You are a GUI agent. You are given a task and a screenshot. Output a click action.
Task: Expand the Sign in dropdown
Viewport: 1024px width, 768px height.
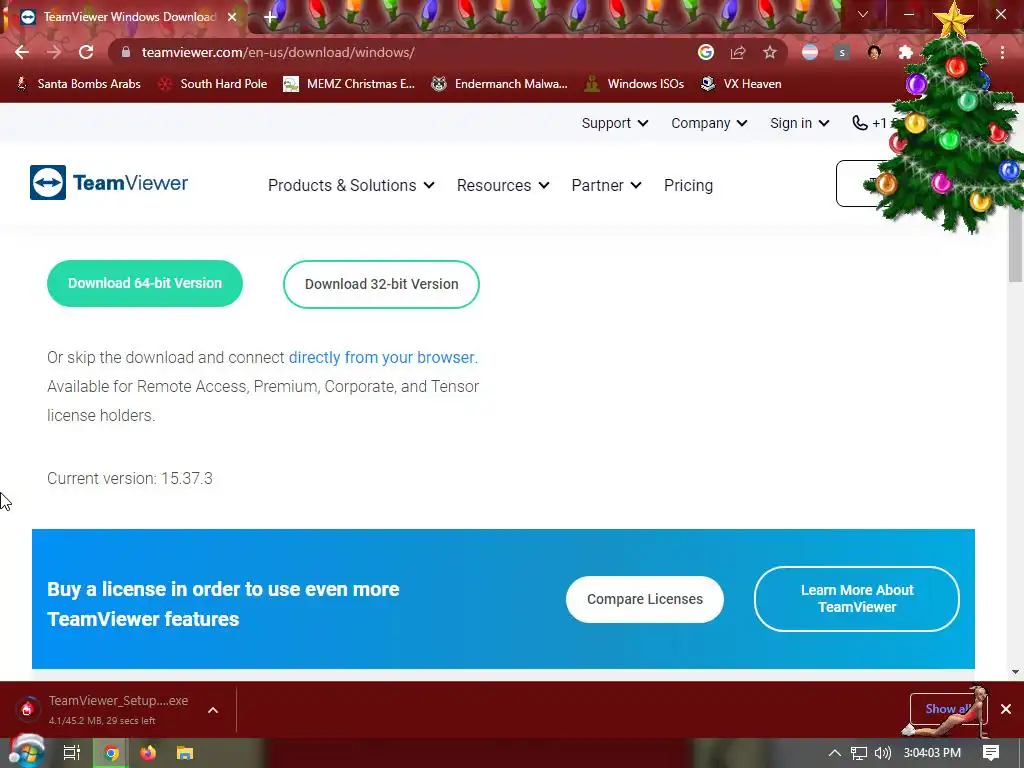click(x=799, y=123)
